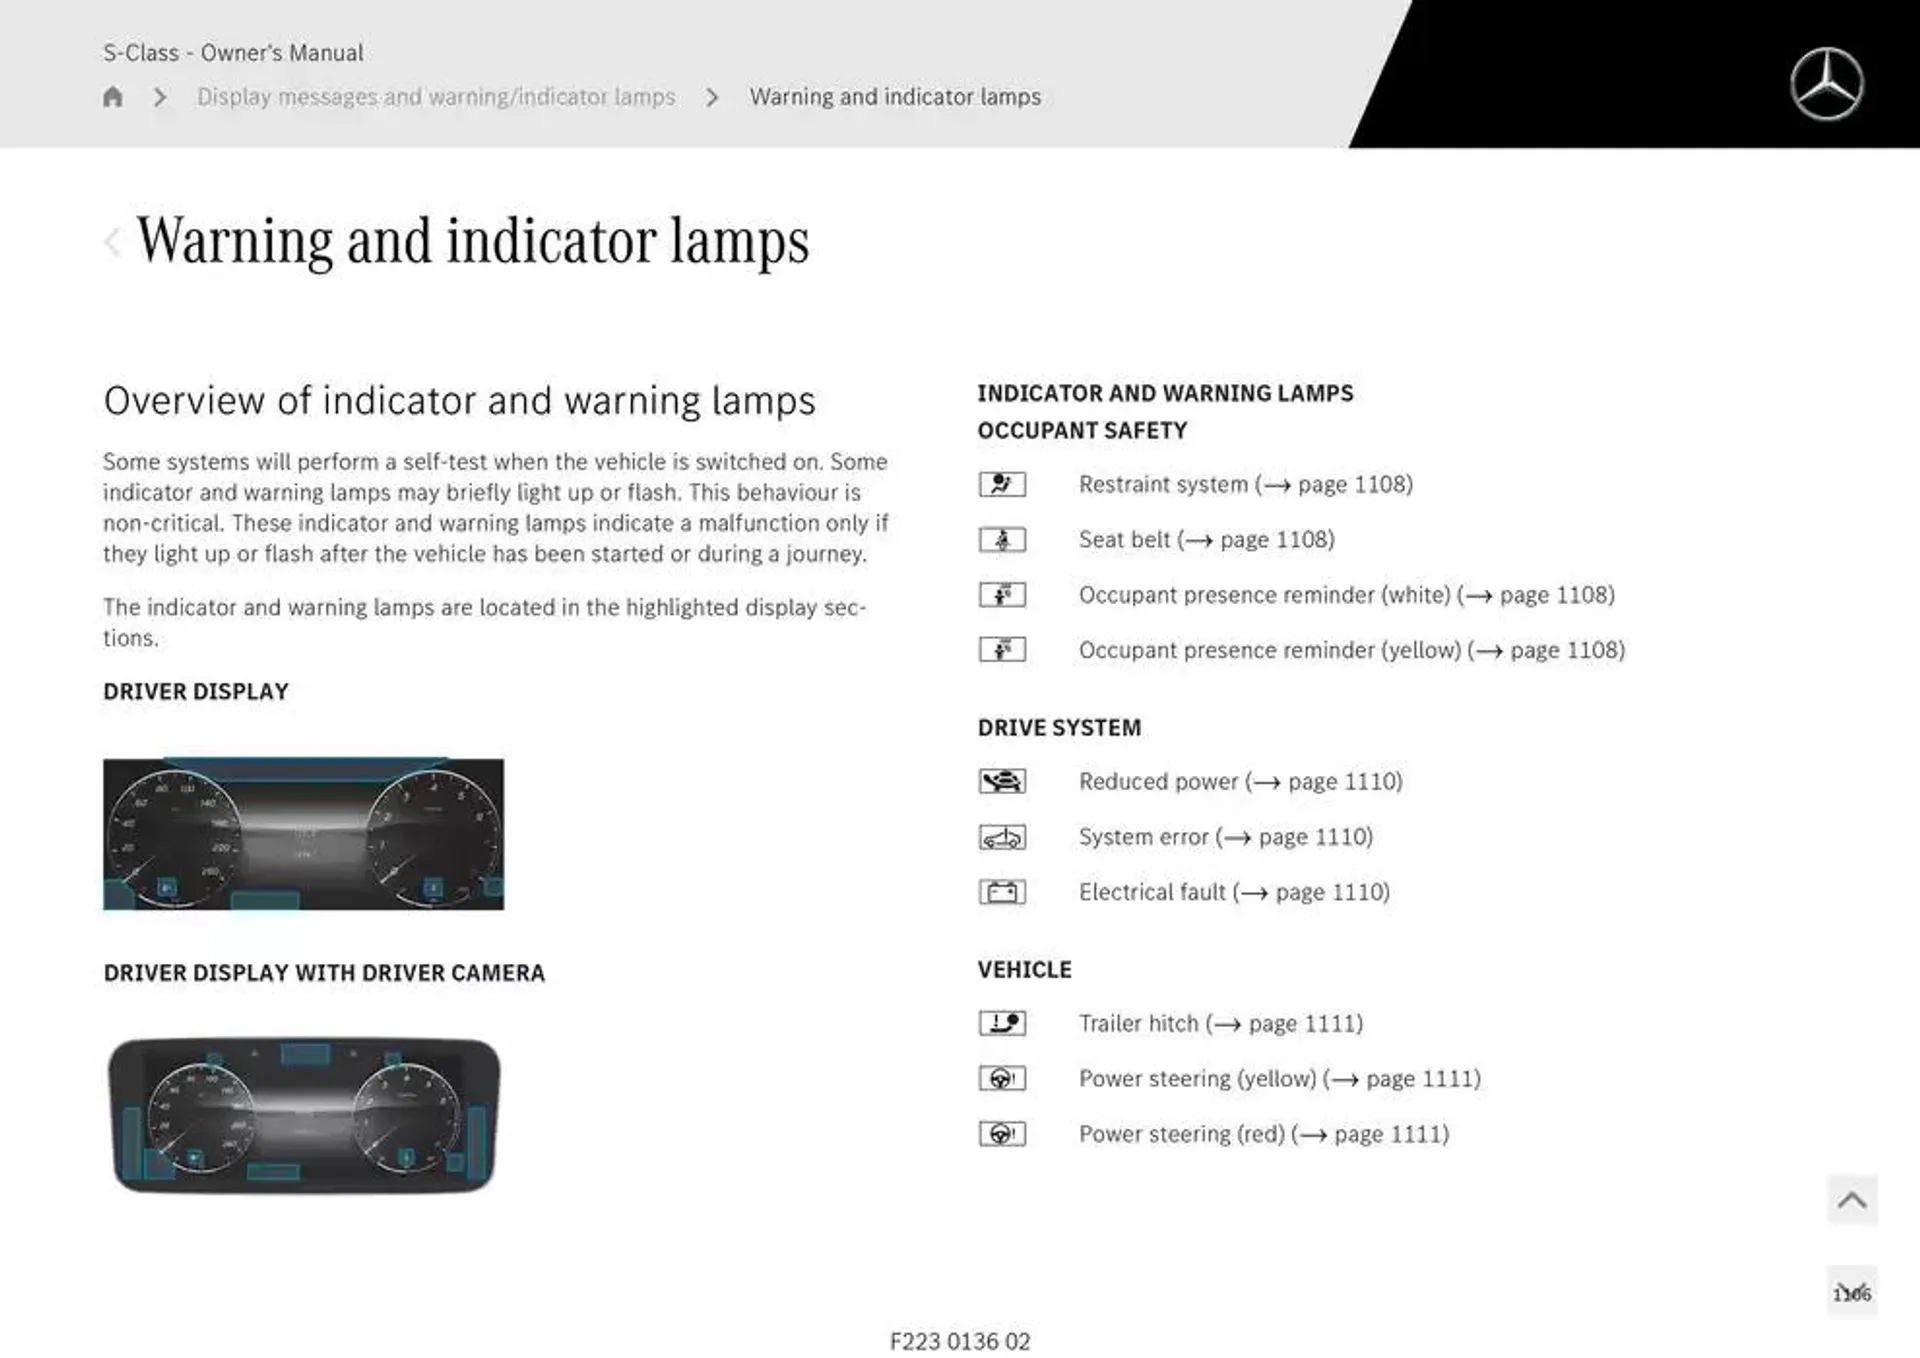Click the Trailer hitch vehicle icon
The image size is (1920, 1358).
tap(1003, 1023)
